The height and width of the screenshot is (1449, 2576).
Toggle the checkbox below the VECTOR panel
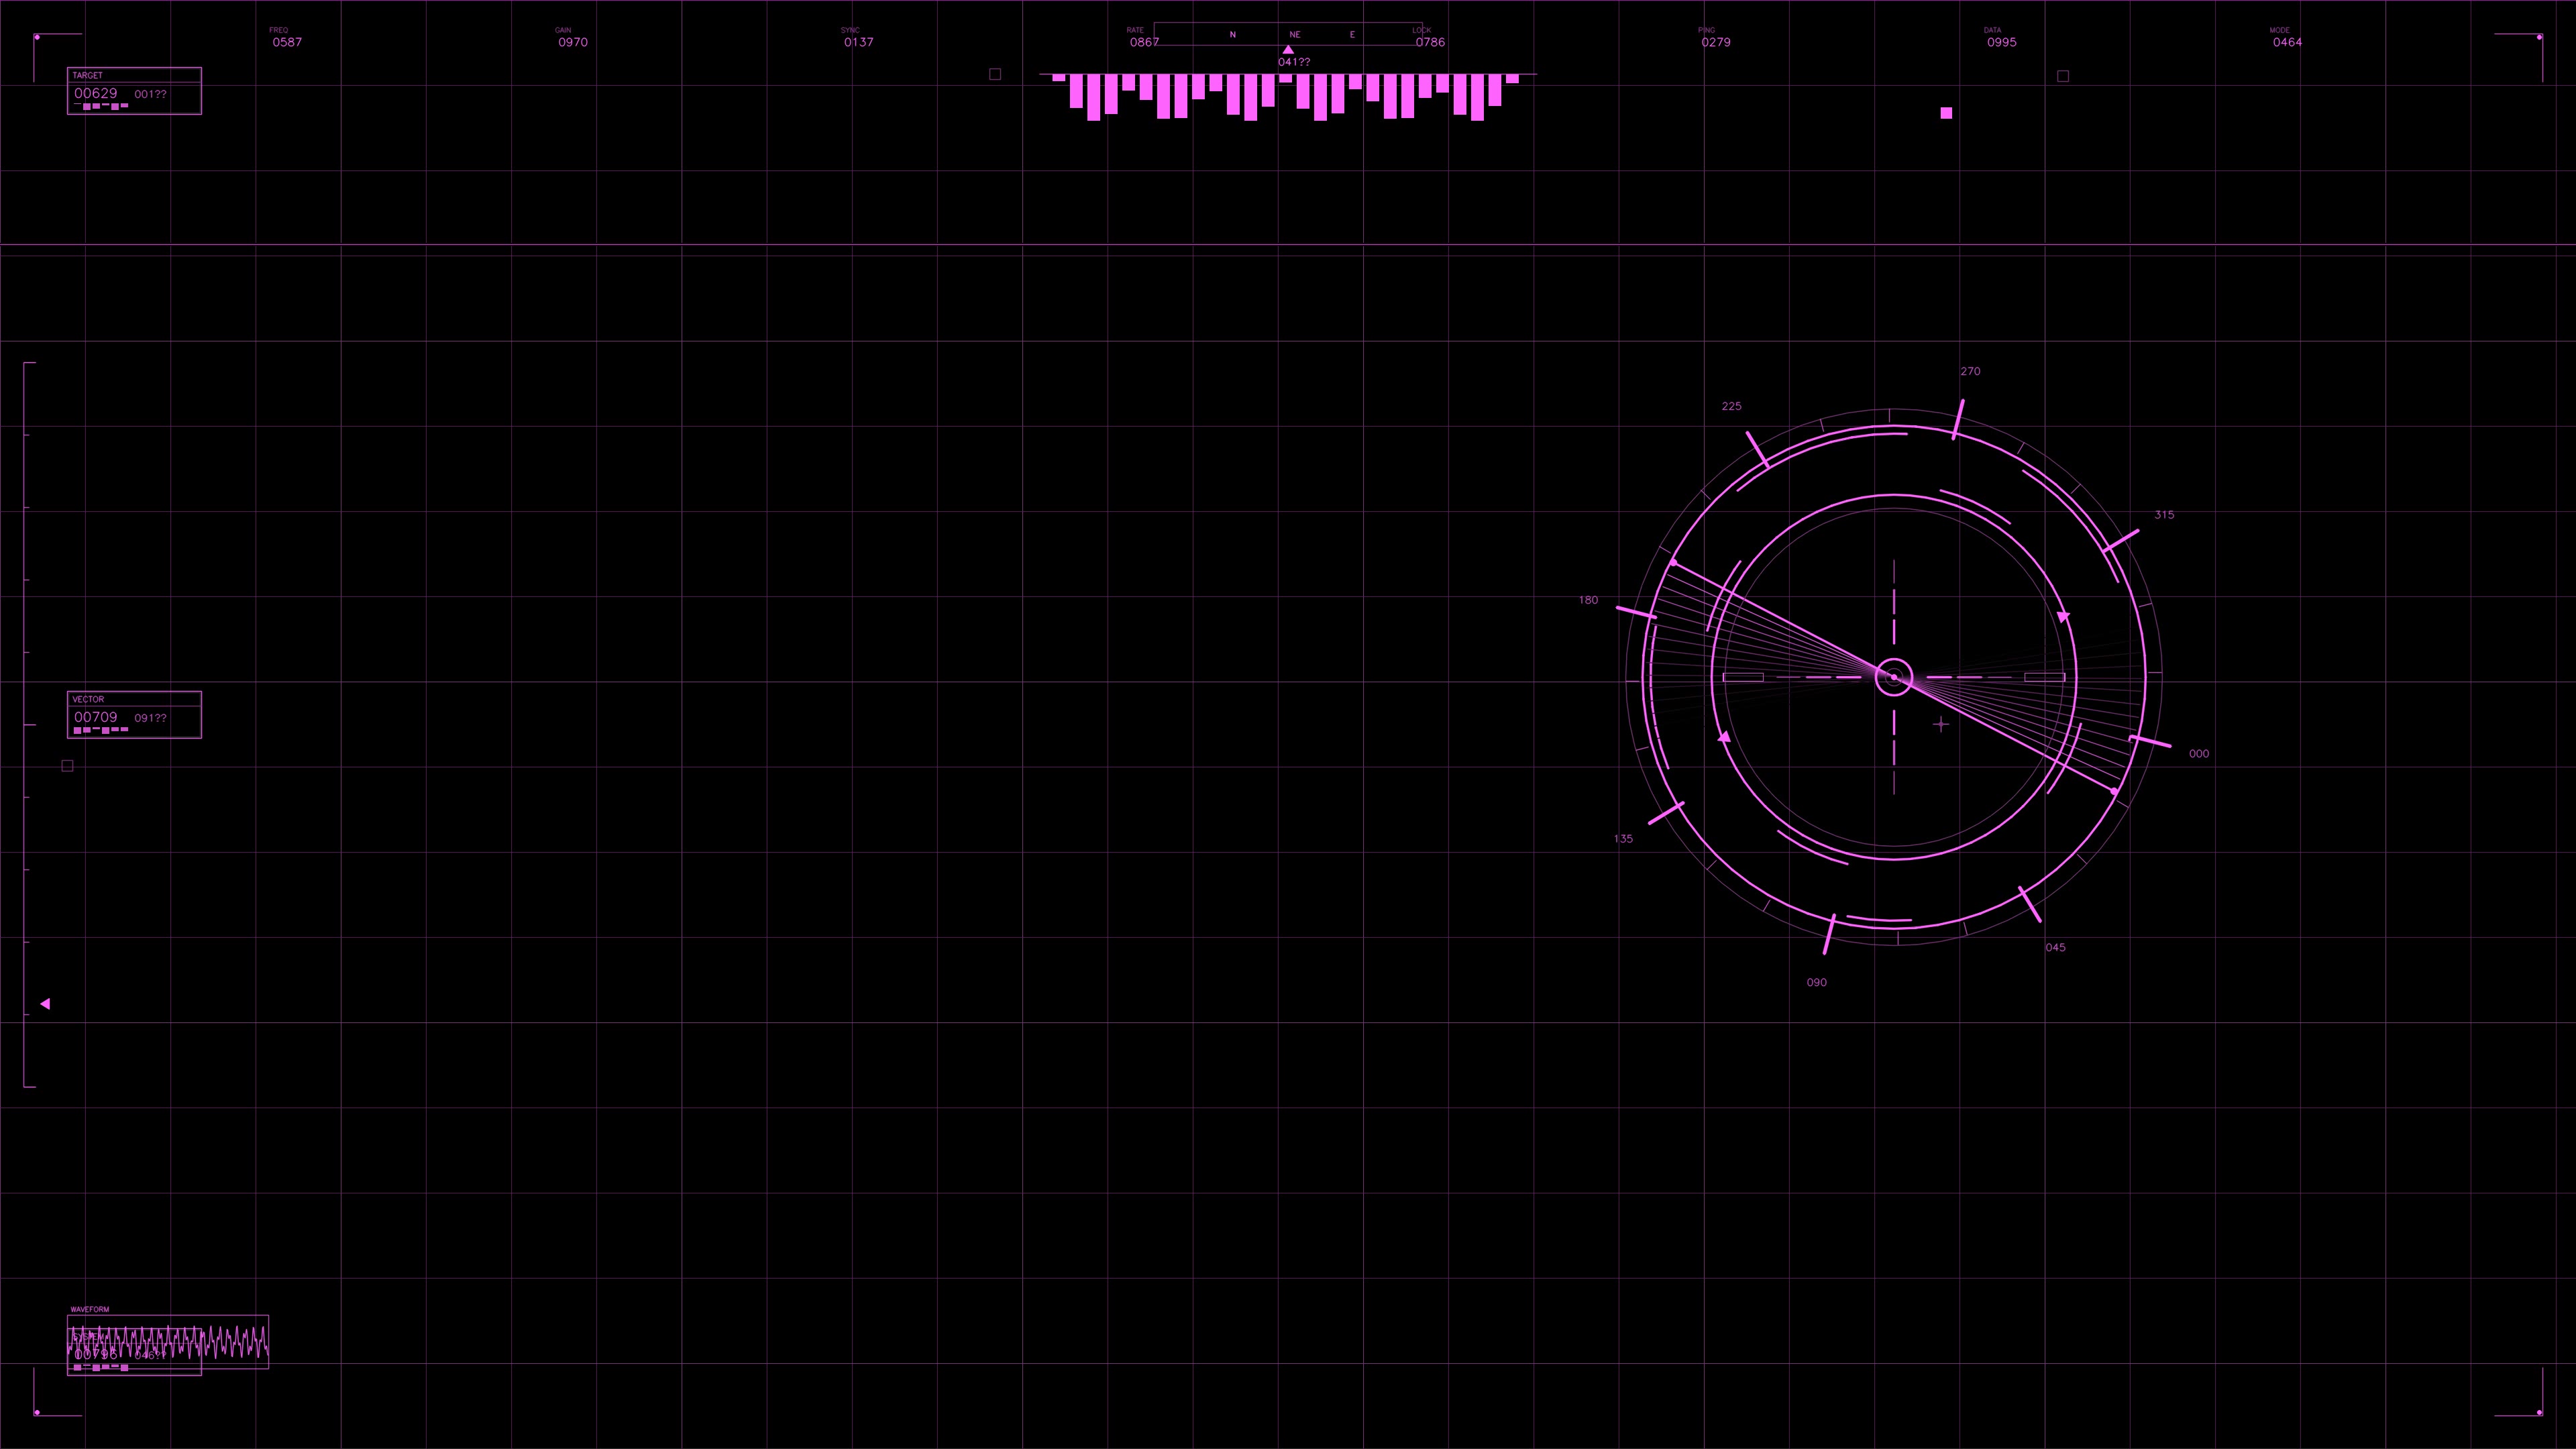[x=67, y=766]
